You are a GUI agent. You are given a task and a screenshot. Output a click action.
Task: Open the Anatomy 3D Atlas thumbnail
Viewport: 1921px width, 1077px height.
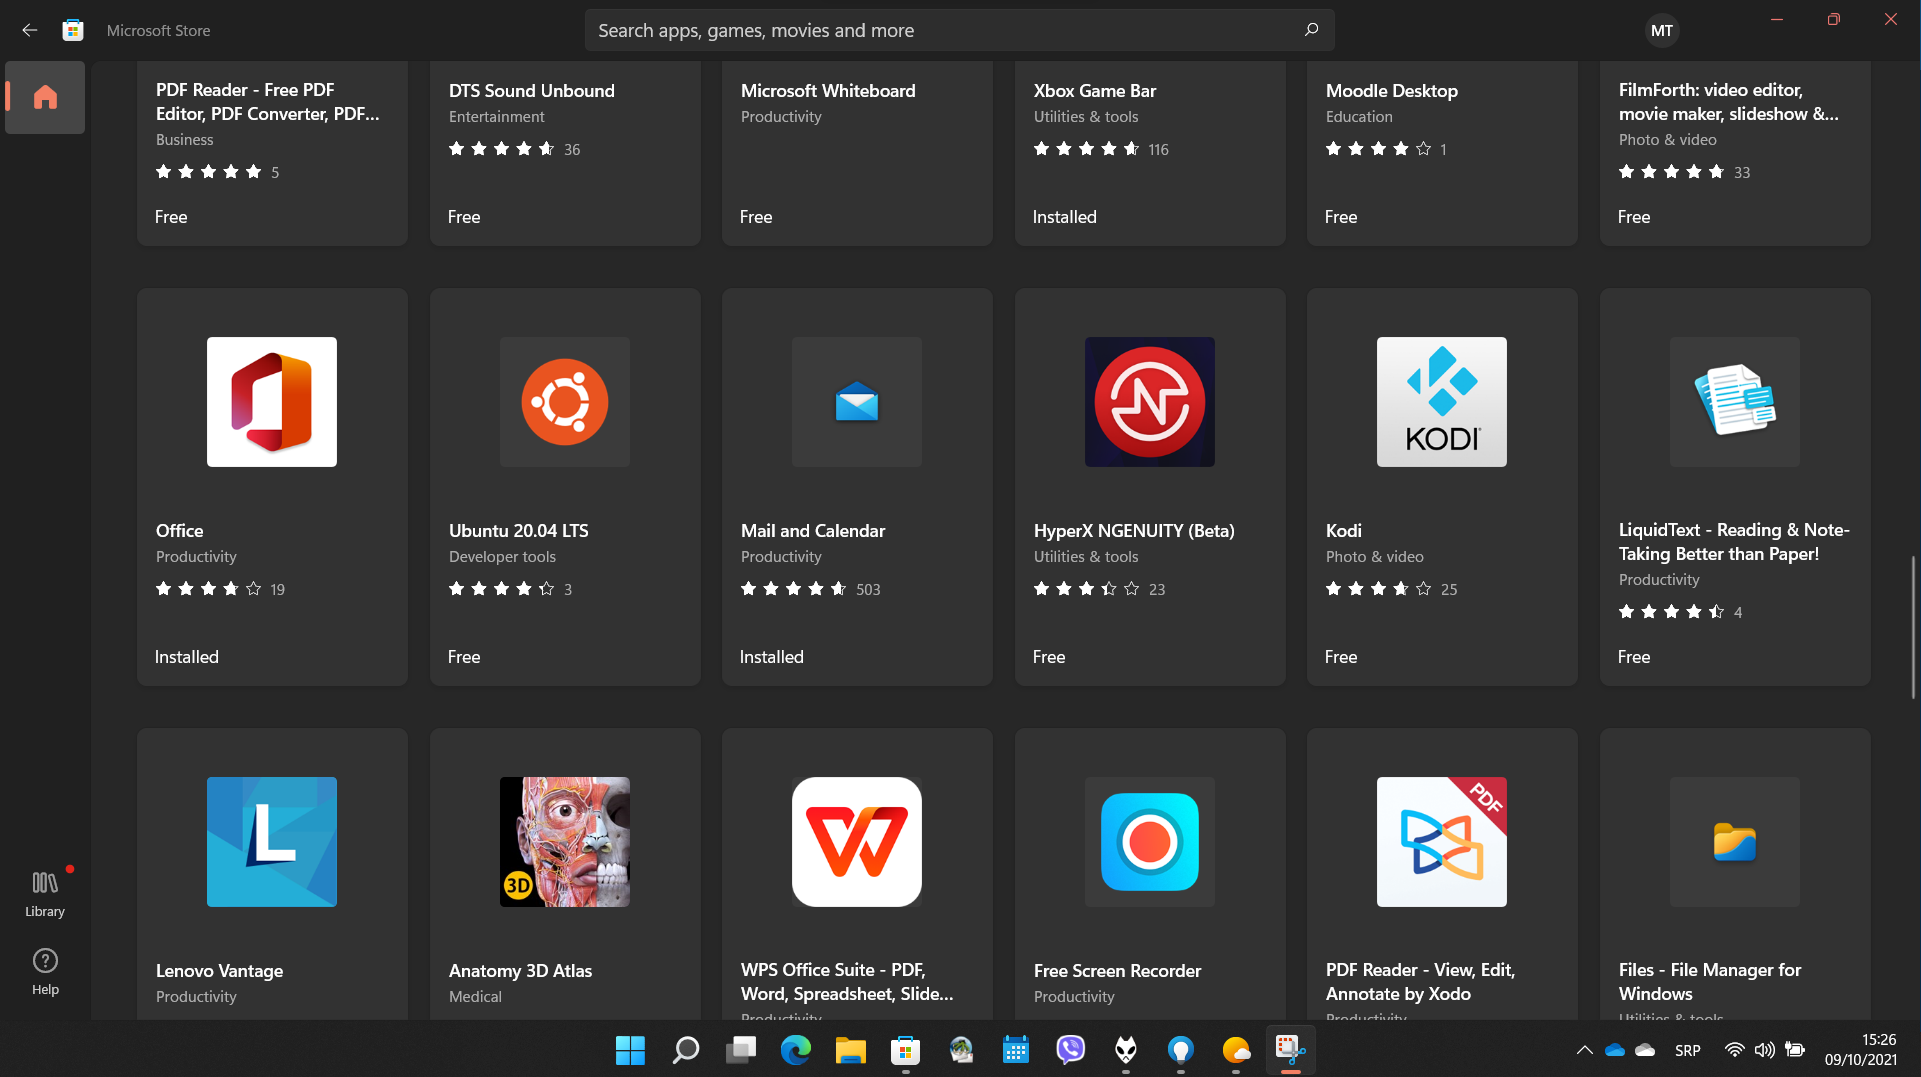(565, 842)
